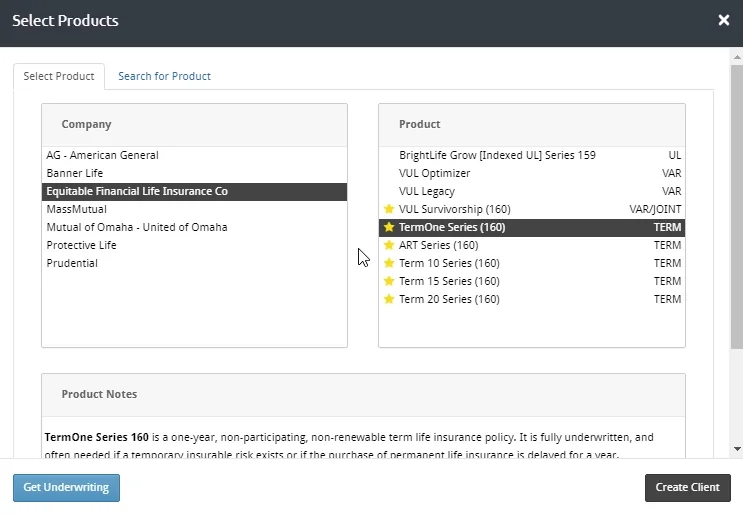
Task: Pick Mutual of Omaha - United of Omaha
Action: [x=194, y=227]
